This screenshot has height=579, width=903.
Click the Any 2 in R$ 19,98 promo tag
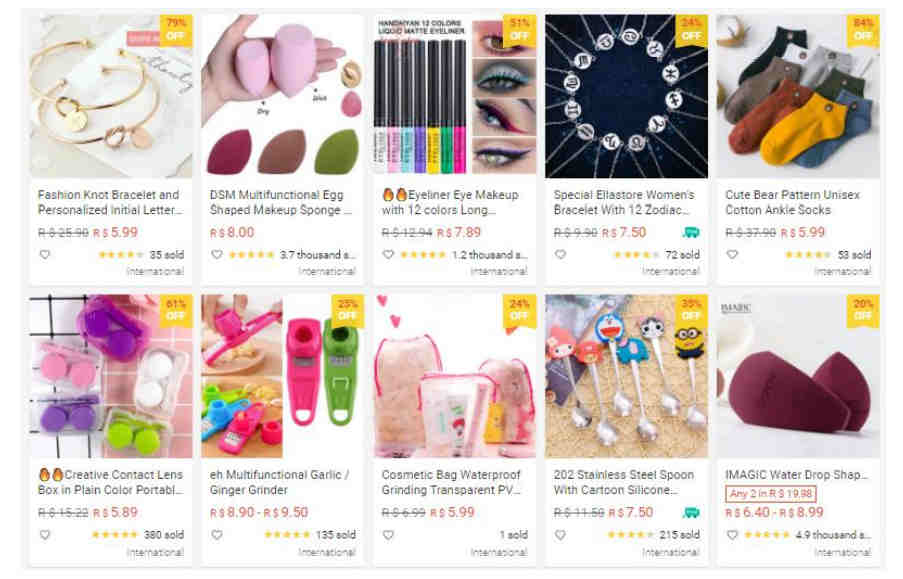[x=771, y=494]
